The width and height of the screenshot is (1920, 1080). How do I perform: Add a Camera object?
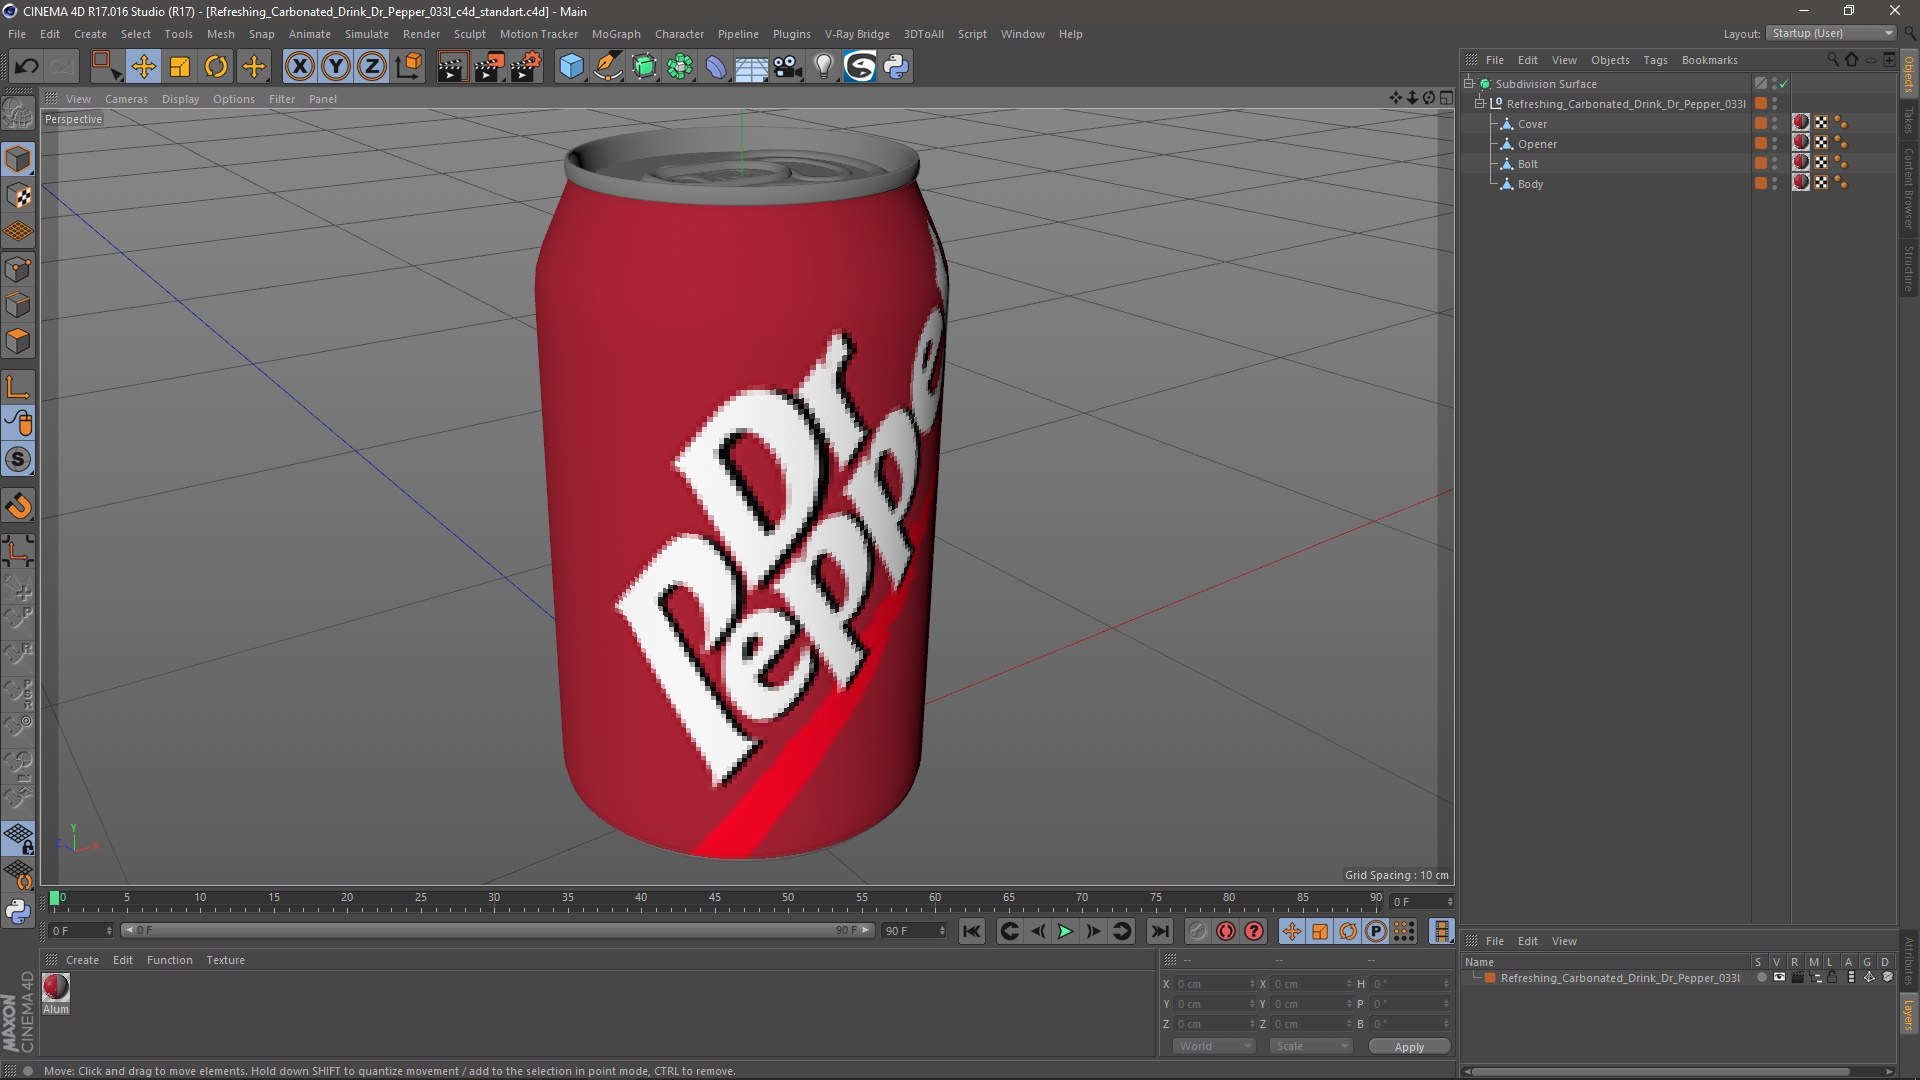(x=788, y=67)
